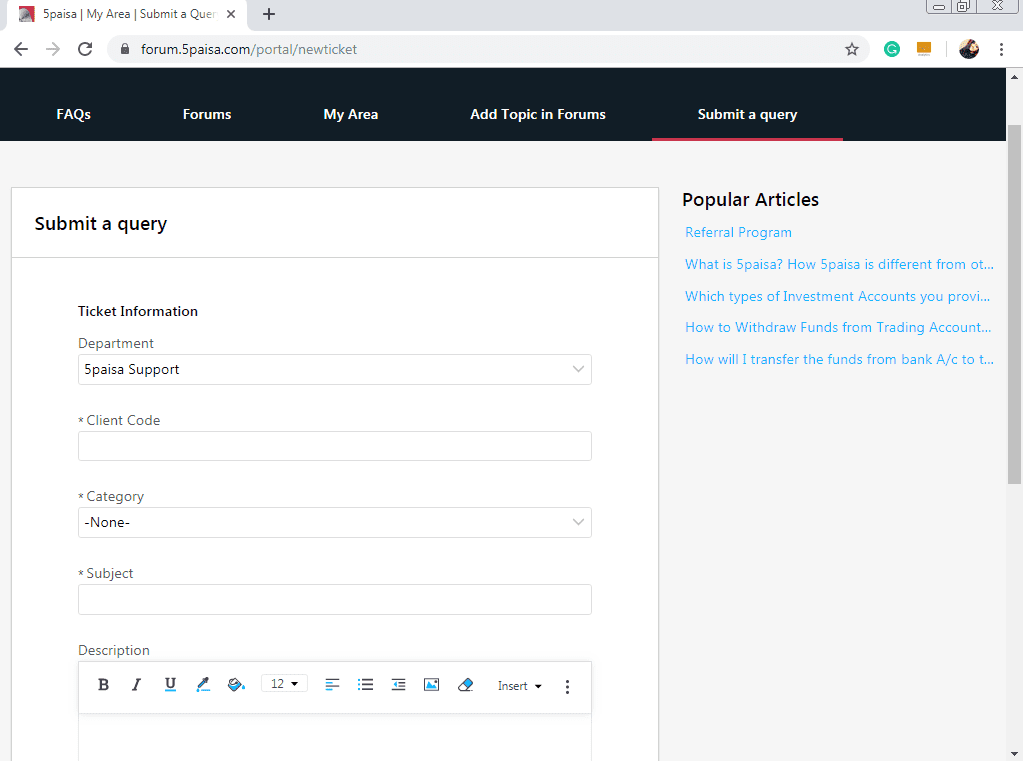Bookmark this page with the star
The image size is (1023, 761).
(851, 49)
